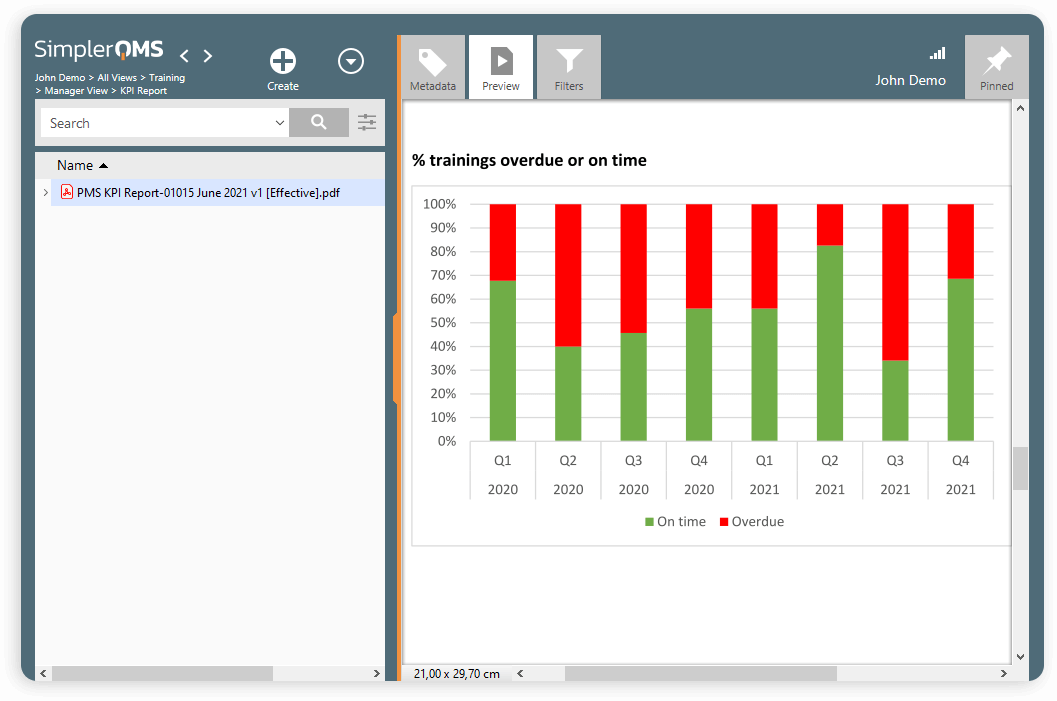
Task: Click the back navigation chevron near the logo
Action: 184,56
